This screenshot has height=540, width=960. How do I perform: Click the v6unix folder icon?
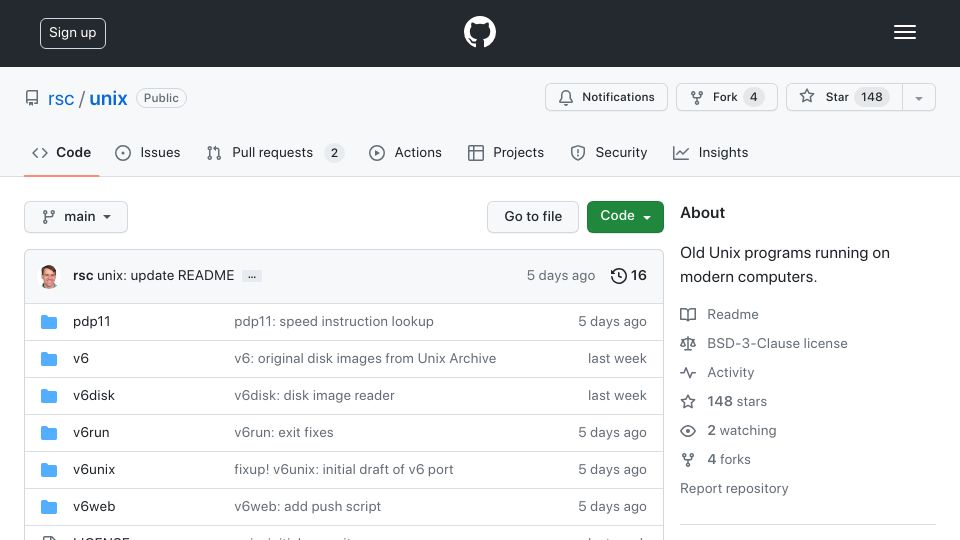(49, 470)
